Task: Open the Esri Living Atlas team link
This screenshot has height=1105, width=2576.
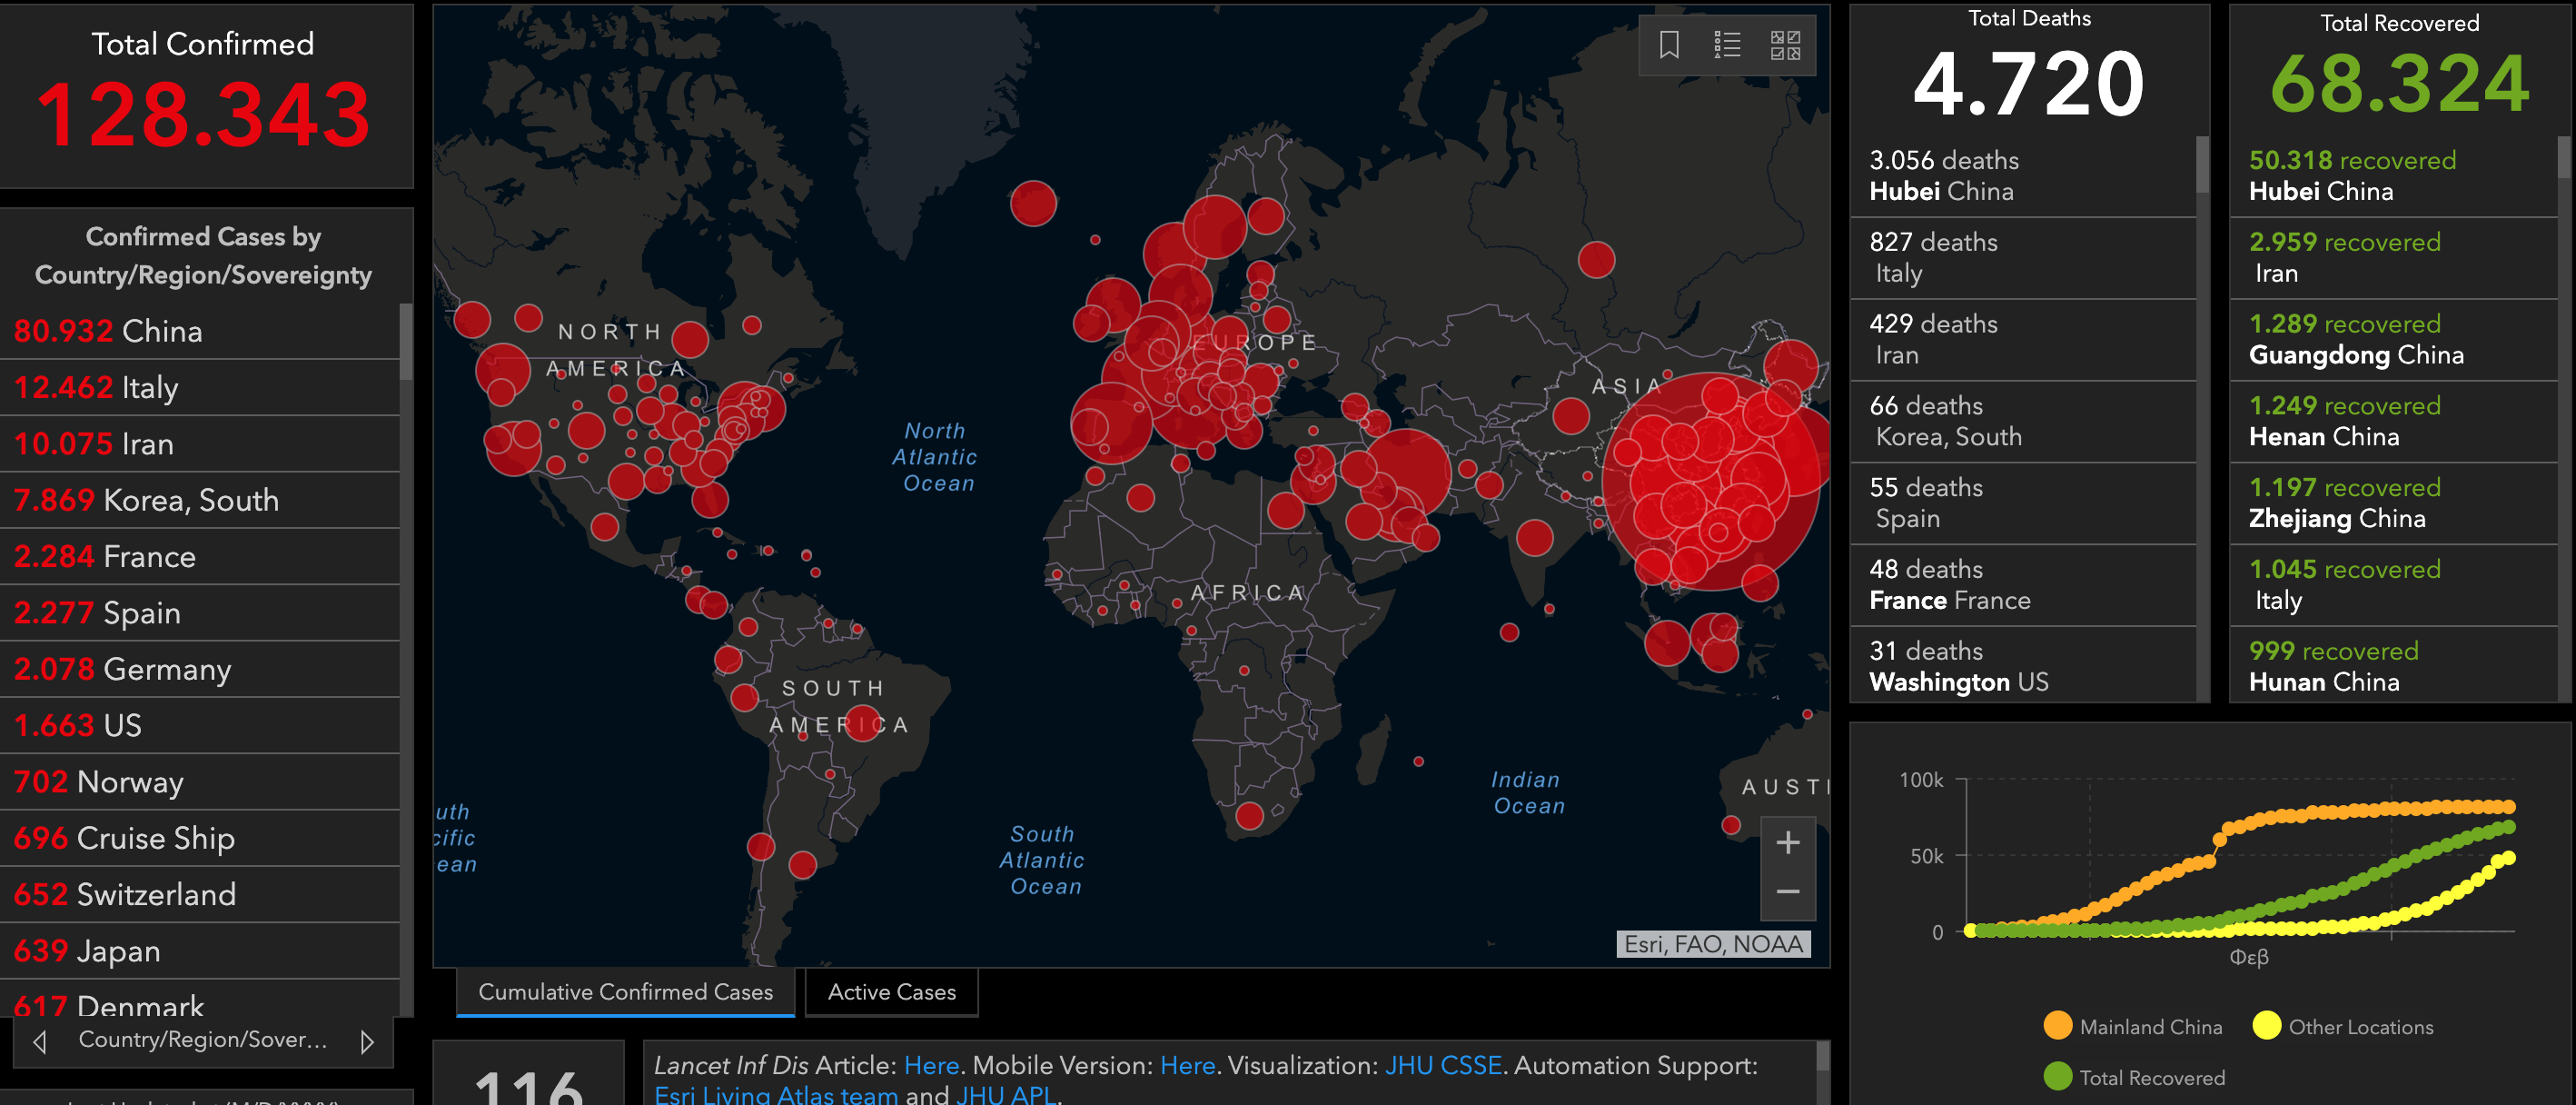Action: [775, 1095]
